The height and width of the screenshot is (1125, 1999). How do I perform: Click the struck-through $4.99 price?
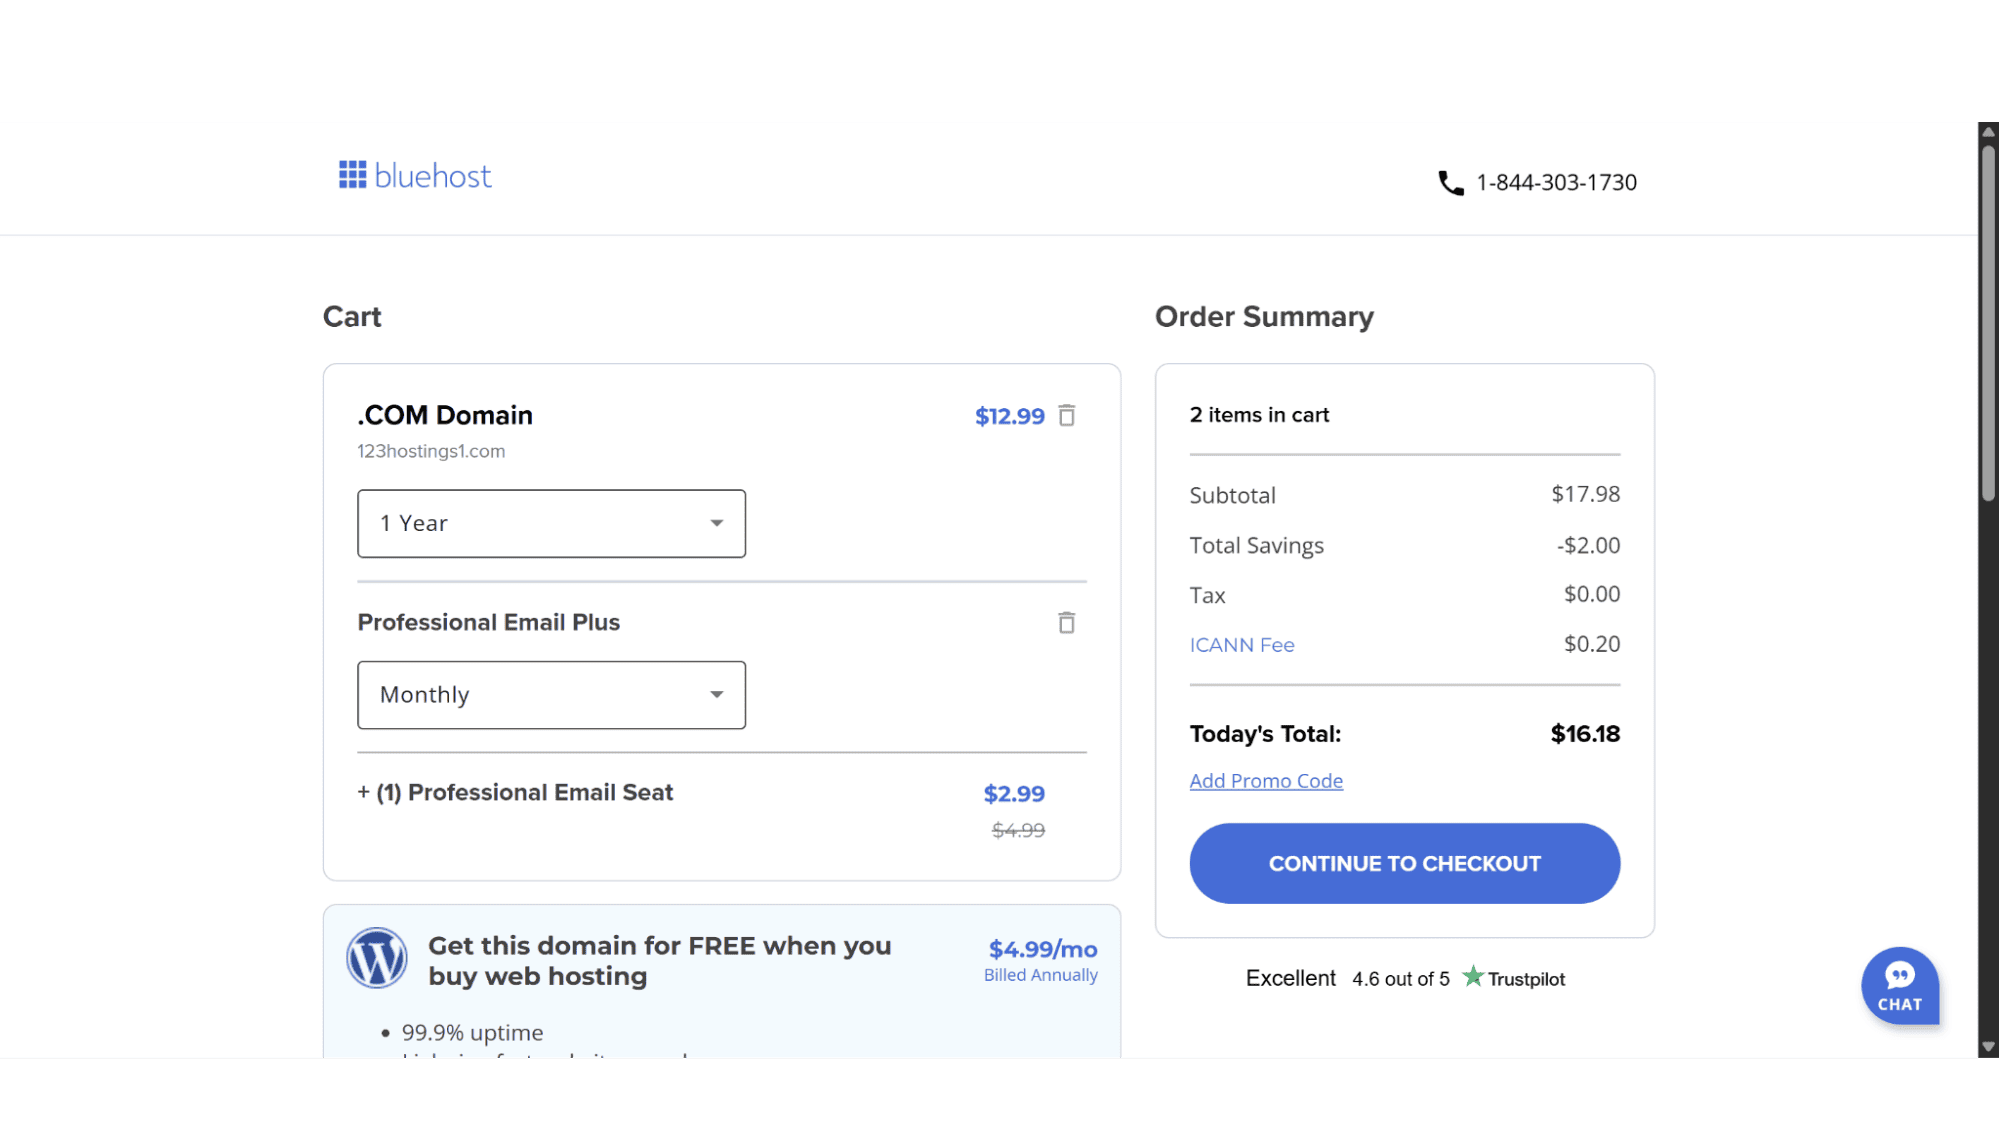(x=1018, y=830)
